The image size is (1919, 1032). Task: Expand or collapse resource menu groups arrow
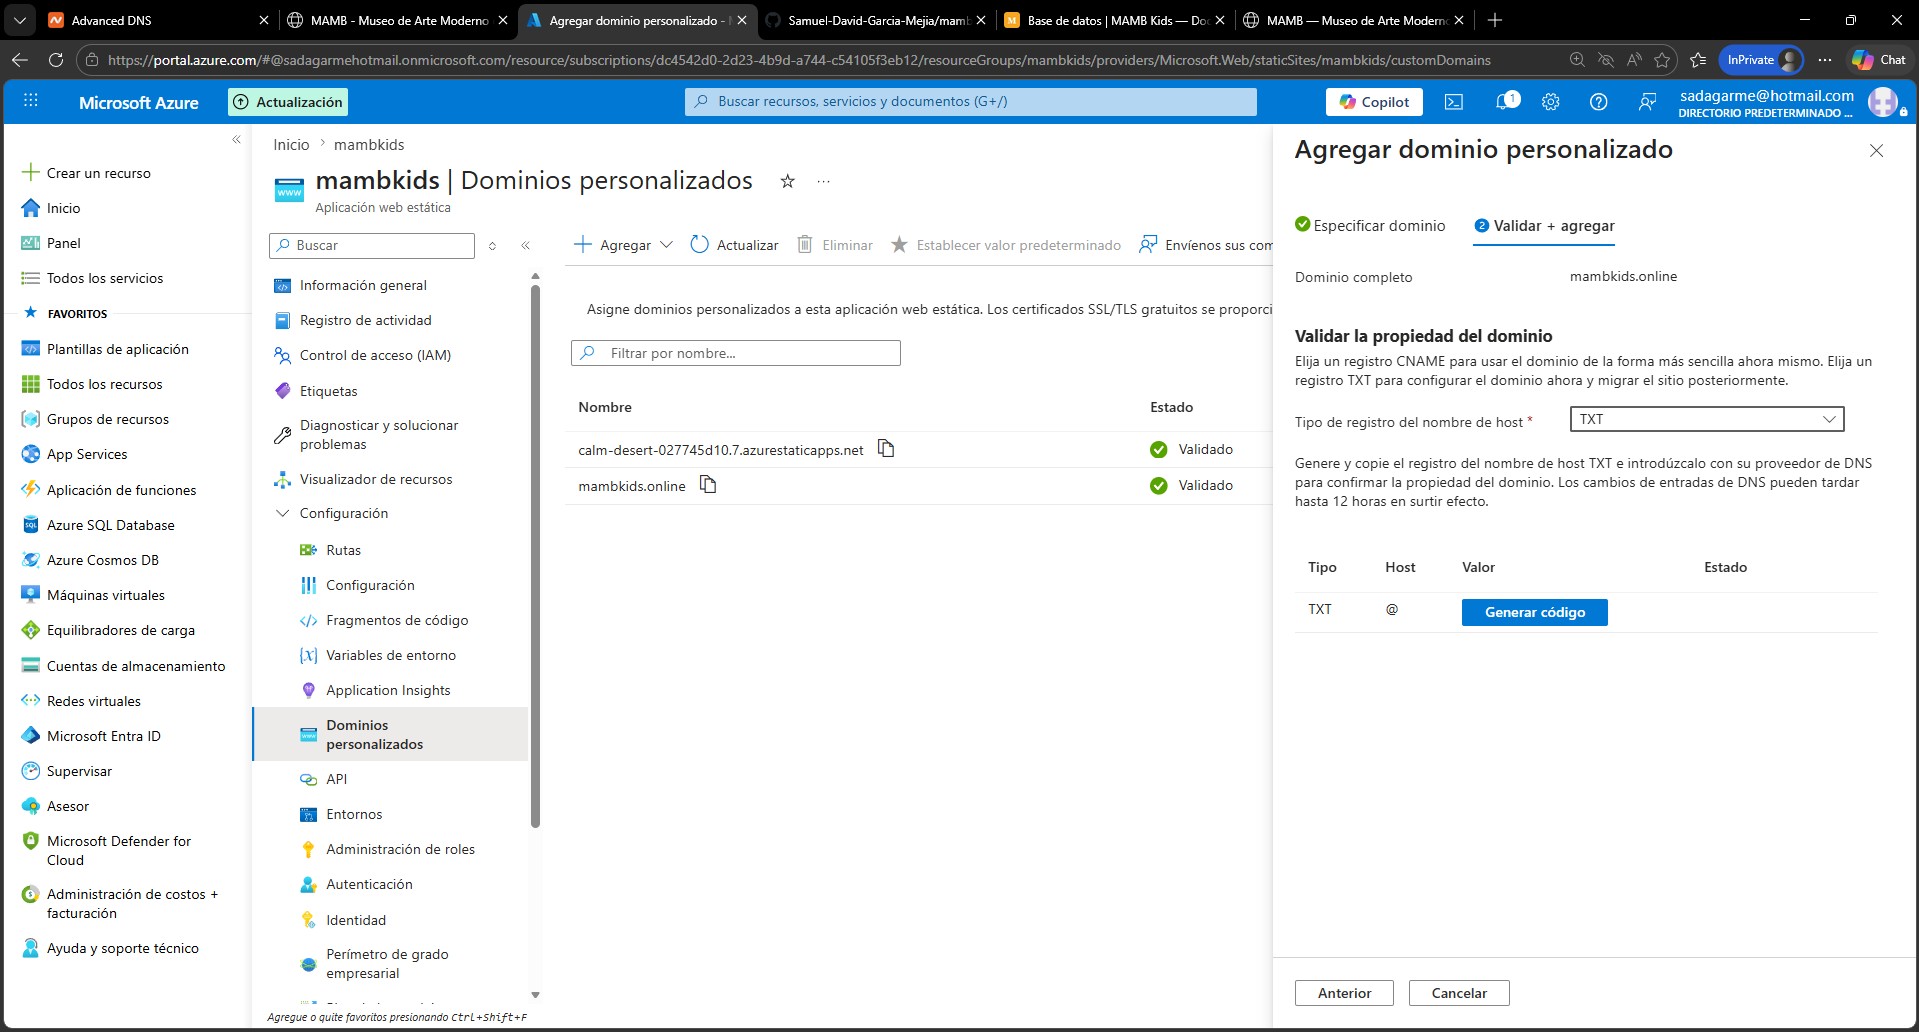pos(492,245)
